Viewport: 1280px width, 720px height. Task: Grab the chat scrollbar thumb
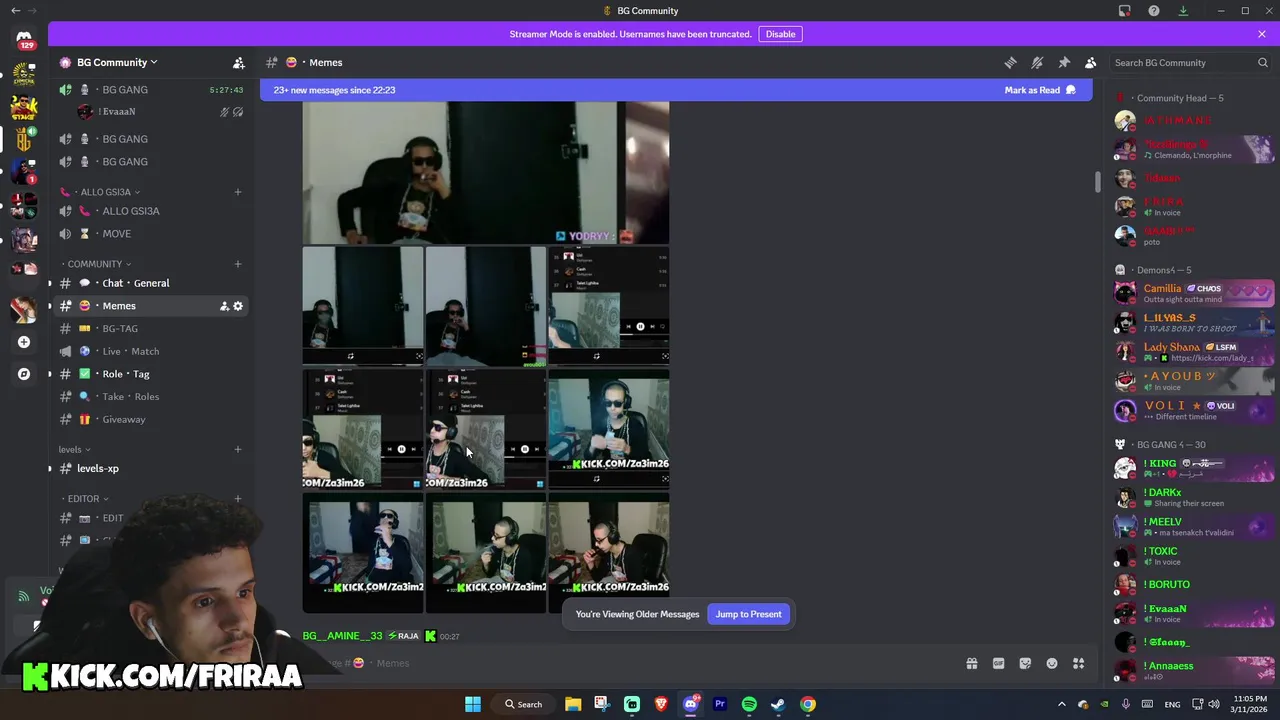(1097, 182)
